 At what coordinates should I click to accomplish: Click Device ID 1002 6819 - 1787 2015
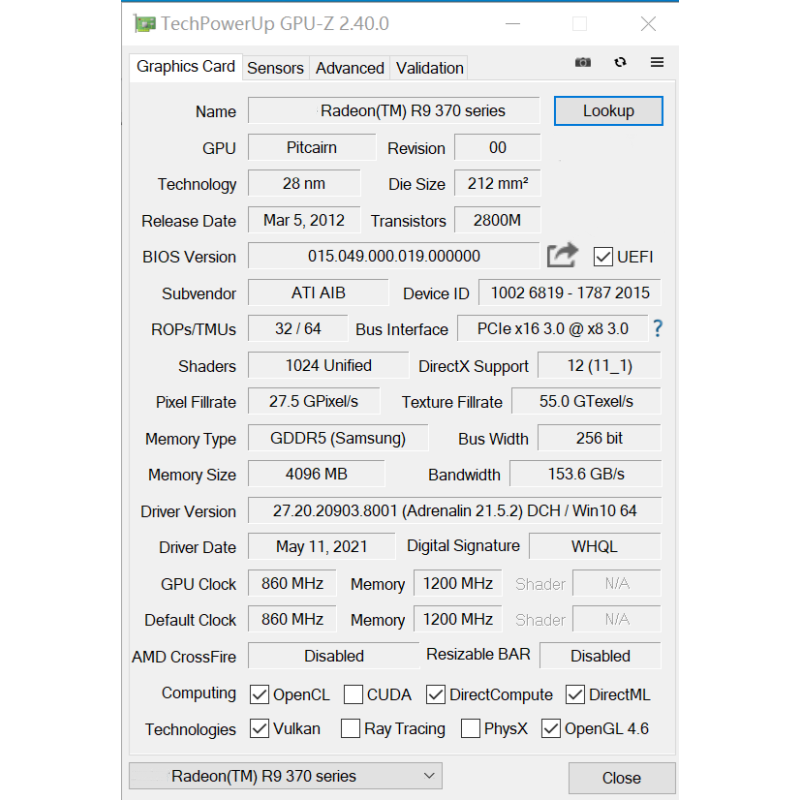[x=570, y=292]
